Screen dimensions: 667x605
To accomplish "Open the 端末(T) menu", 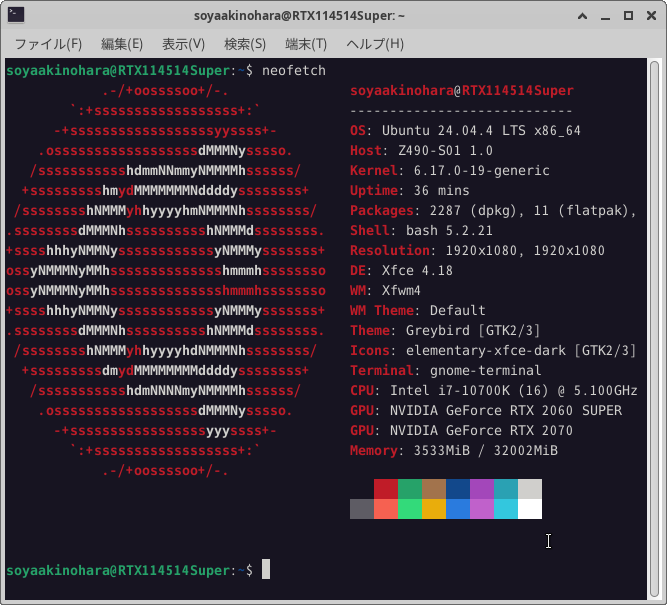I will point(306,44).
